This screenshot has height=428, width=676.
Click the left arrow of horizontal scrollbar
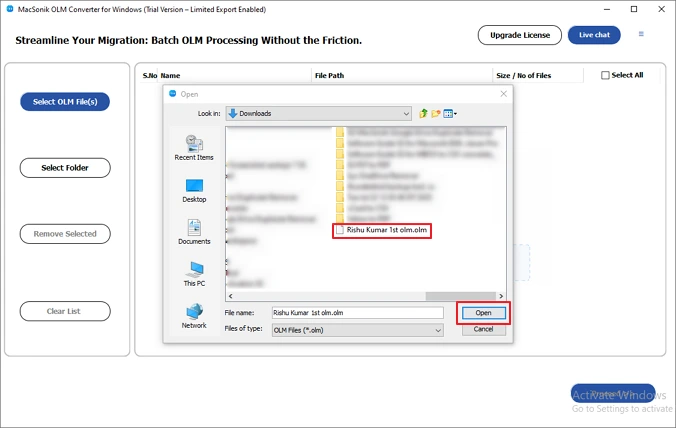click(231, 296)
